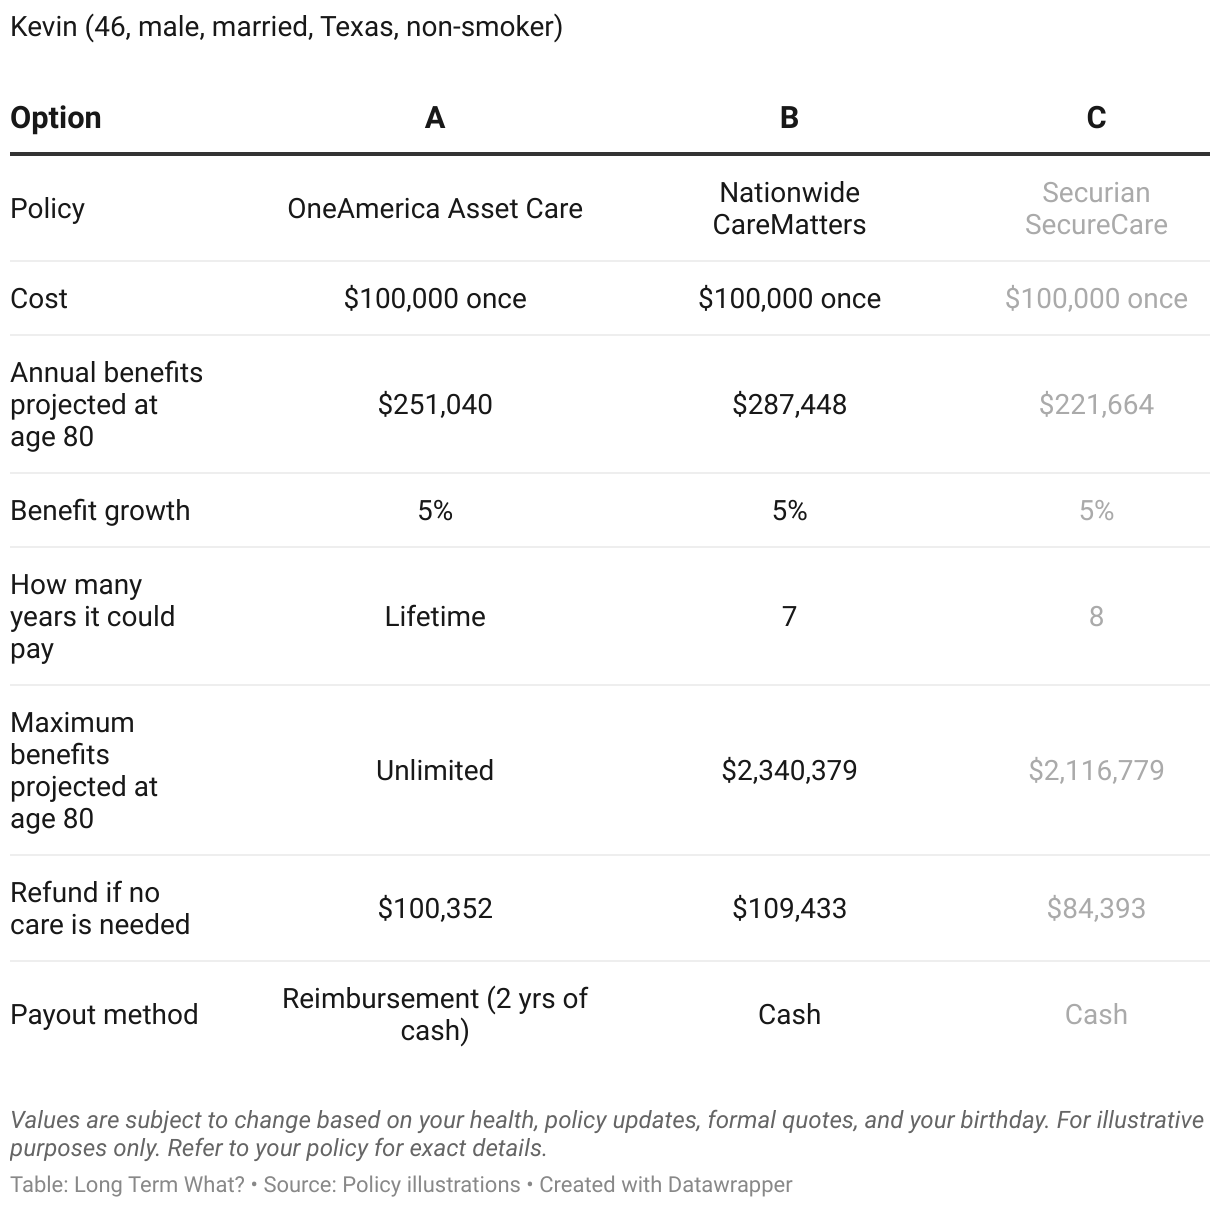Select column header A
1220x1208 pixels.
click(435, 118)
